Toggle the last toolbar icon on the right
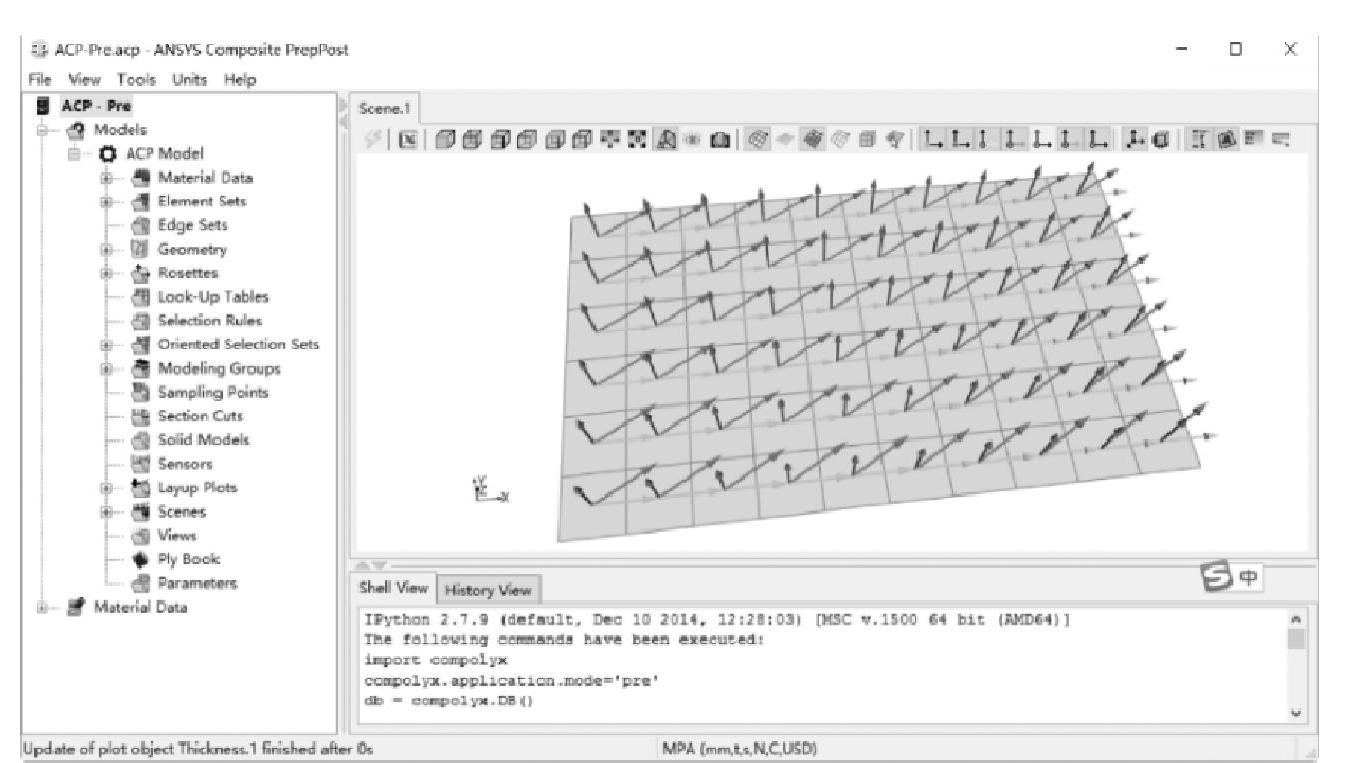The image size is (1353, 763). coord(1283,141)
